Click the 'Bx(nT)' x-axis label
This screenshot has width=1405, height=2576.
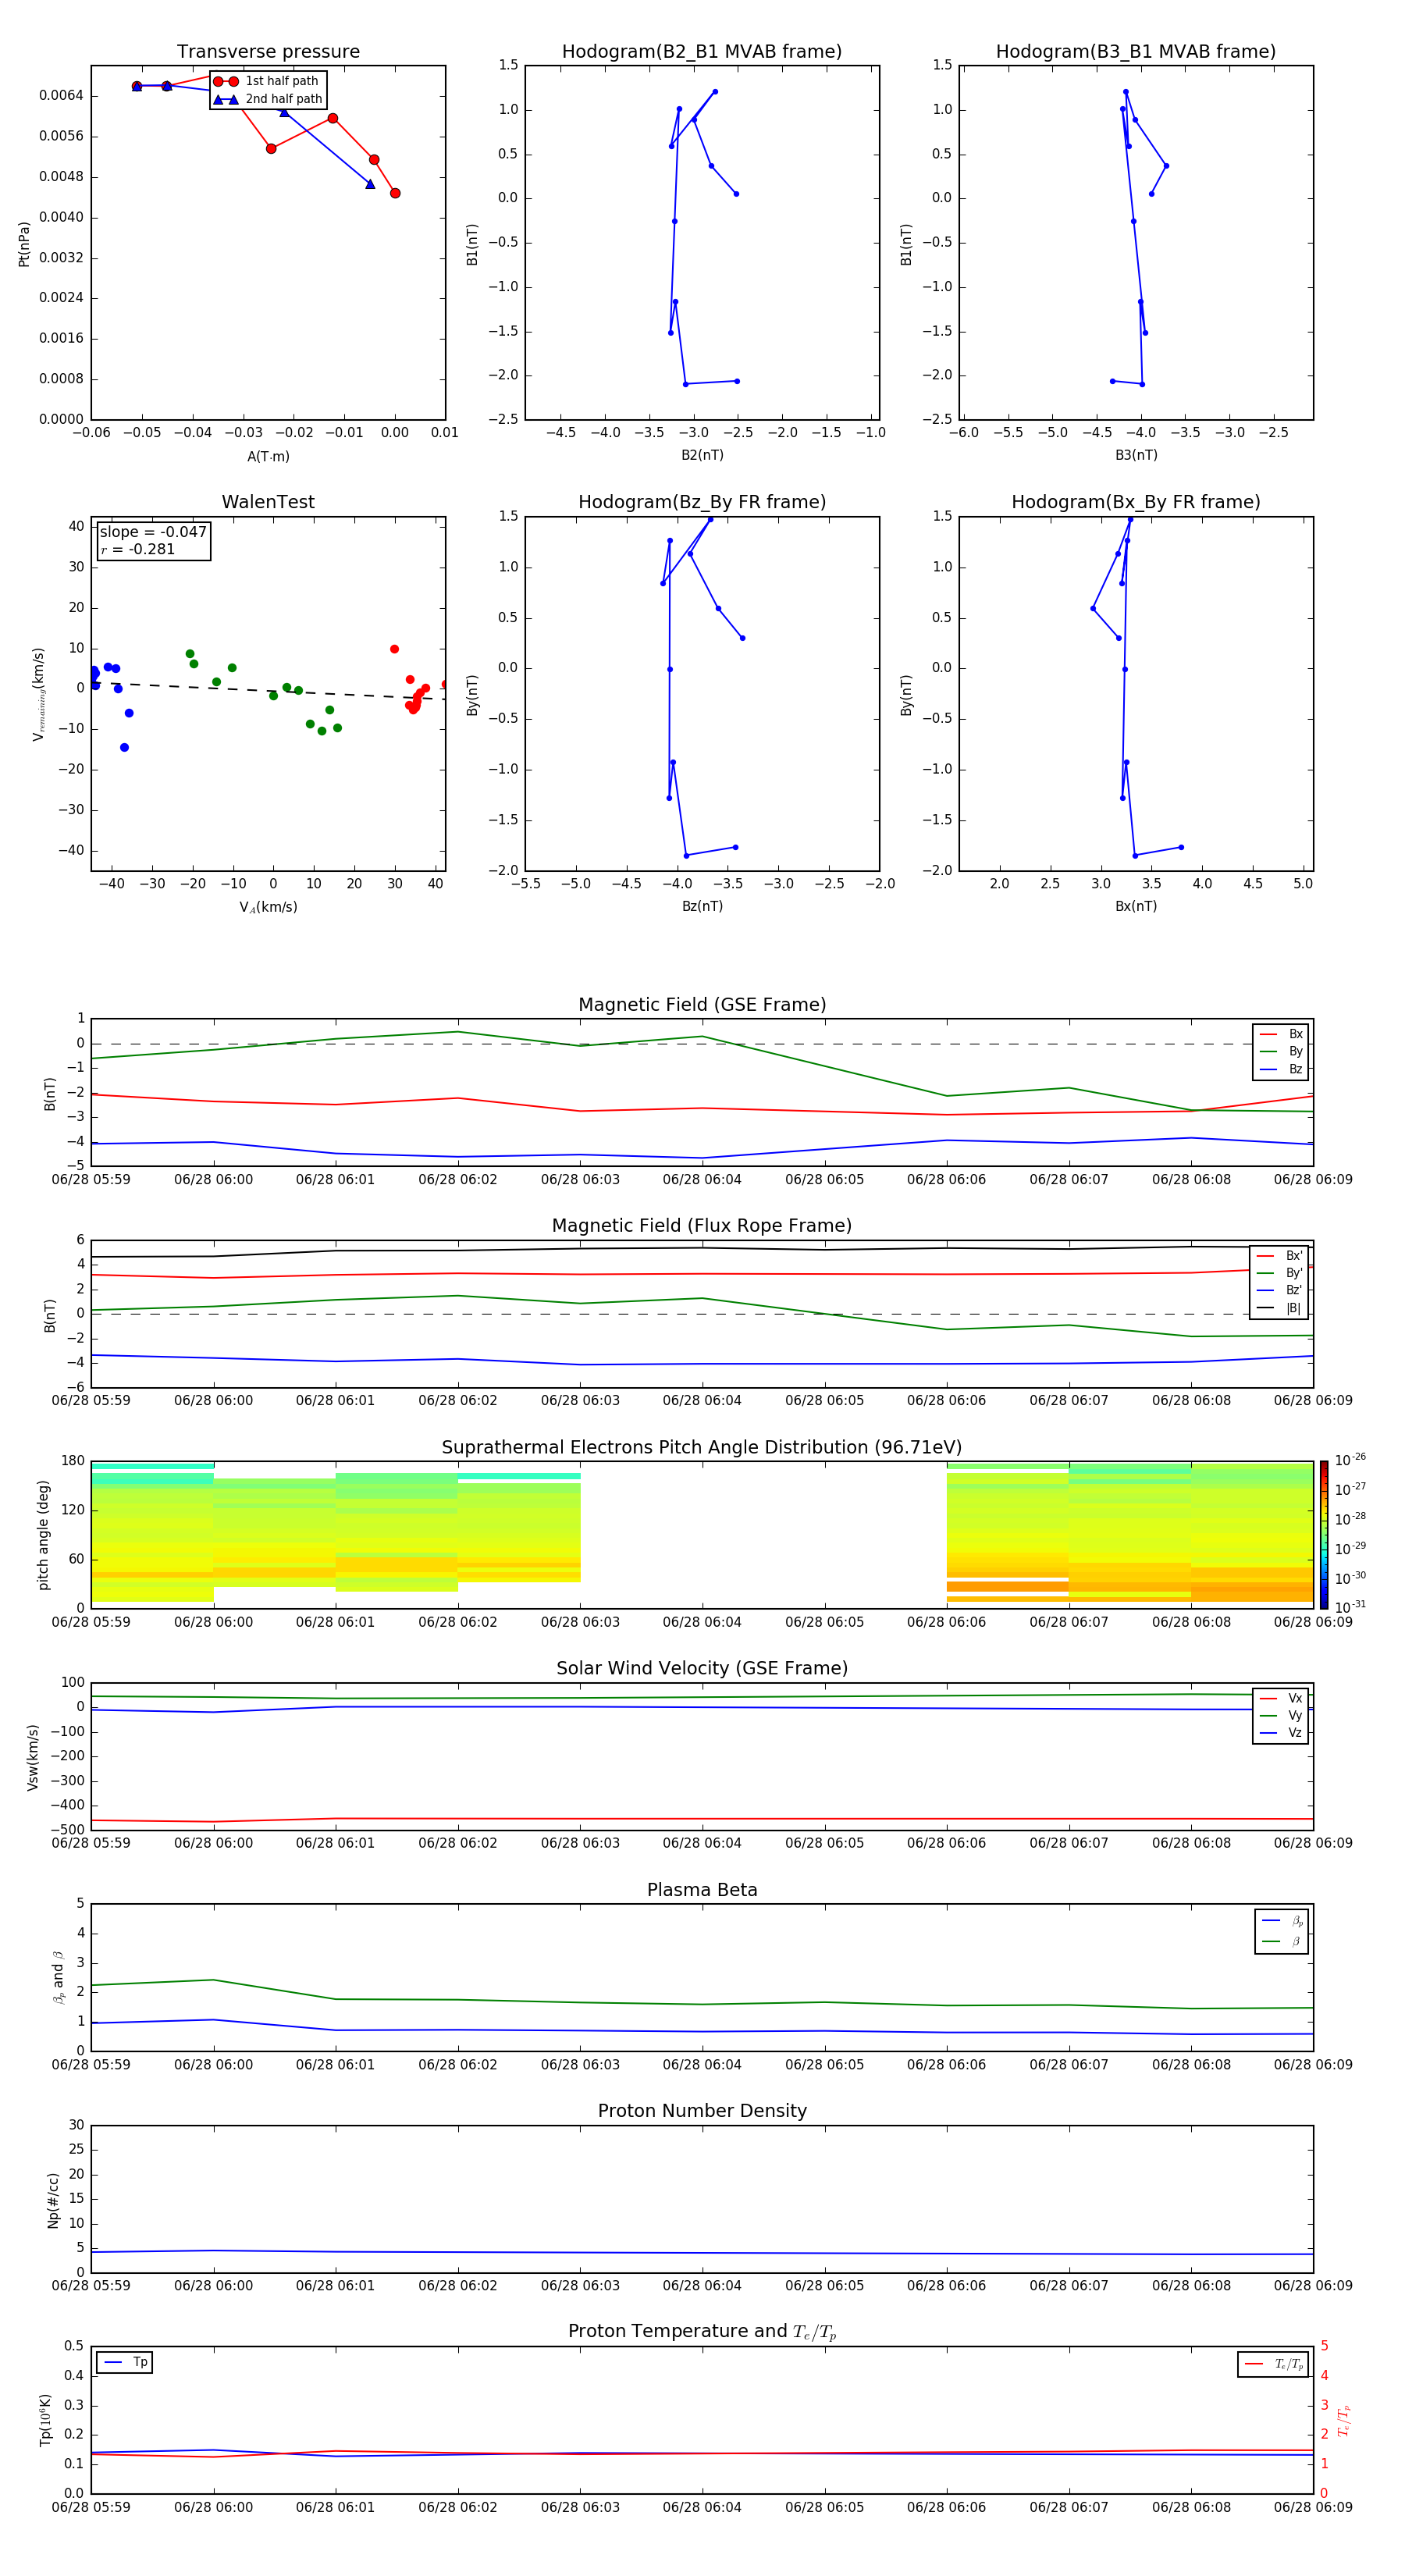[x=1136, y=906]
